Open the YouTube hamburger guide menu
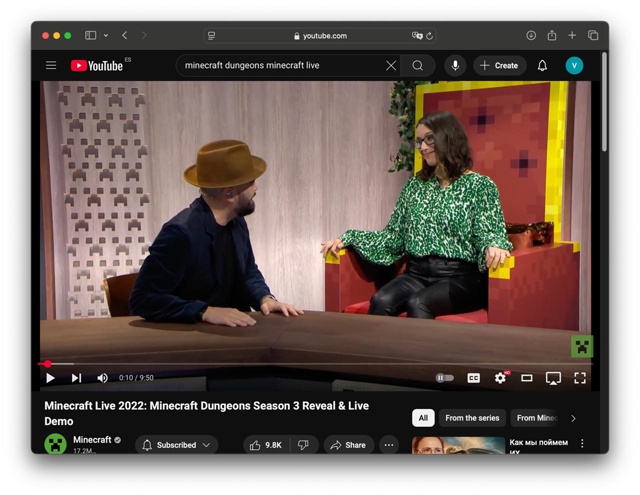Screen dimensions: 640x495 click(x=51, y=66)
